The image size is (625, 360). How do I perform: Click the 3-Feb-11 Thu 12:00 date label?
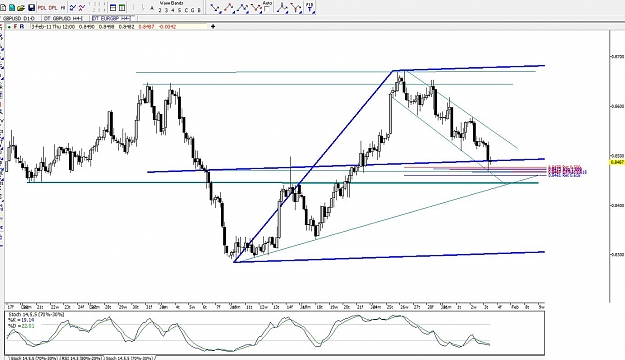53,27
